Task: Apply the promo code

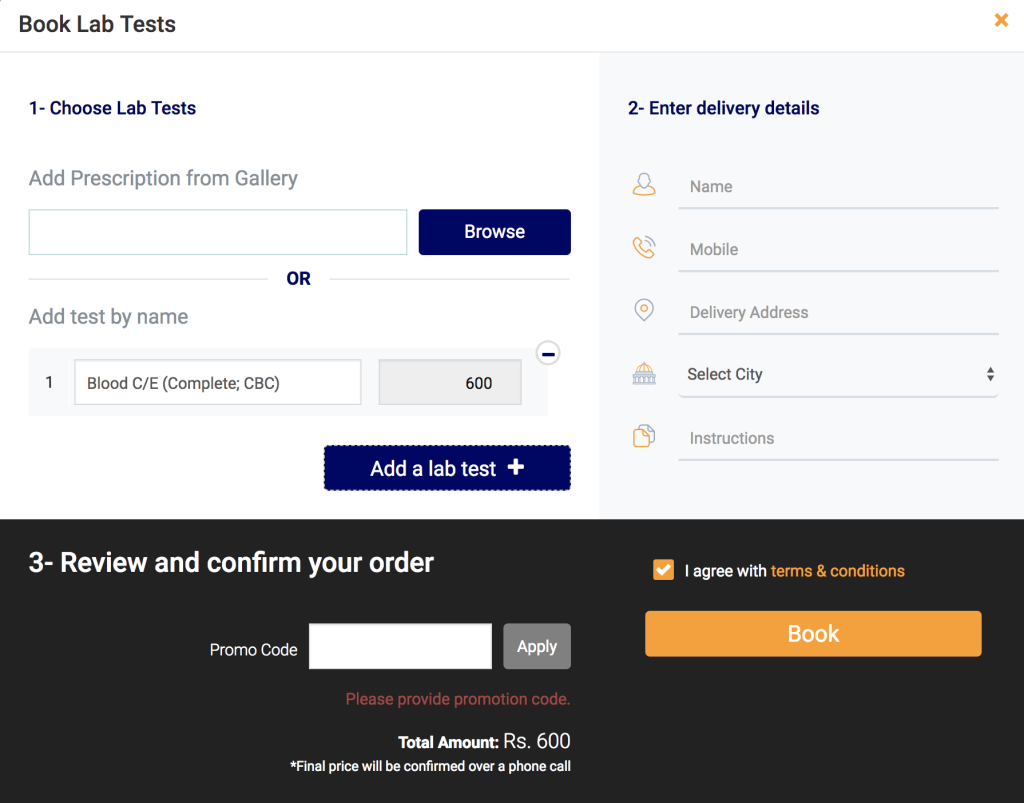Action: click(x=537, y=646)
